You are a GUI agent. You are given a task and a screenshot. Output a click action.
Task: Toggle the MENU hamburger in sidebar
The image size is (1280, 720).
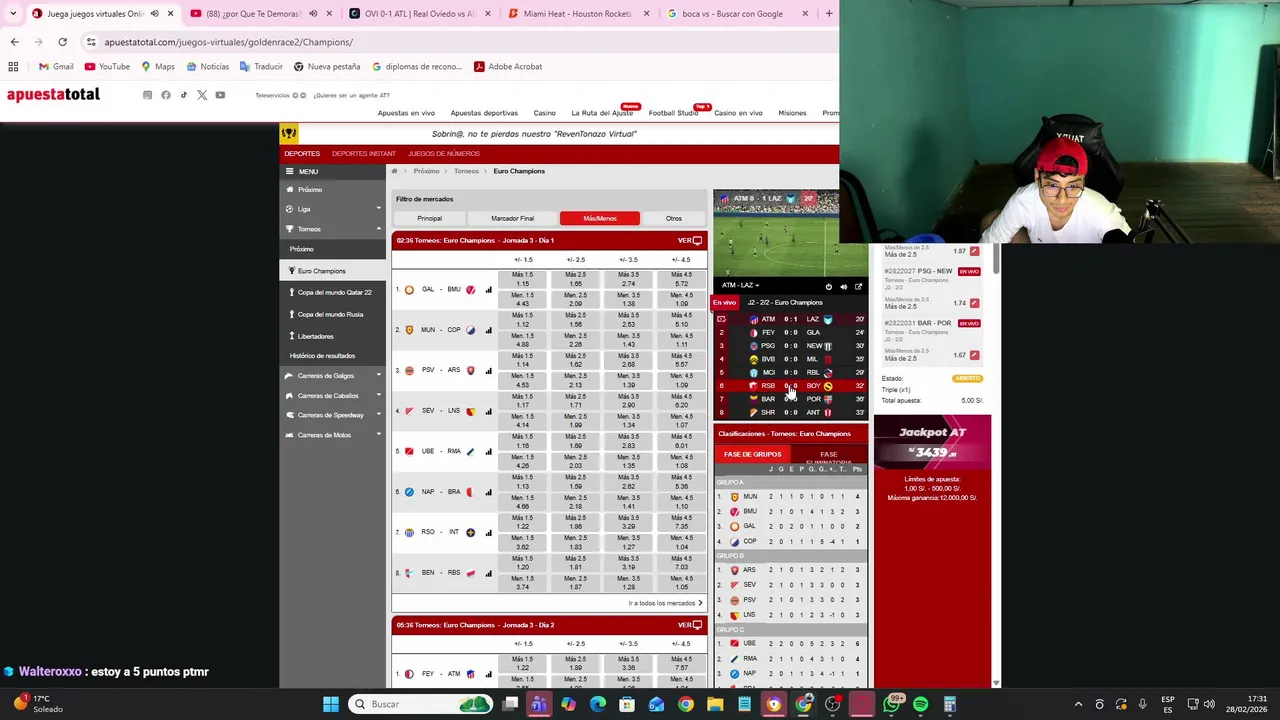[x=290, y=172]
